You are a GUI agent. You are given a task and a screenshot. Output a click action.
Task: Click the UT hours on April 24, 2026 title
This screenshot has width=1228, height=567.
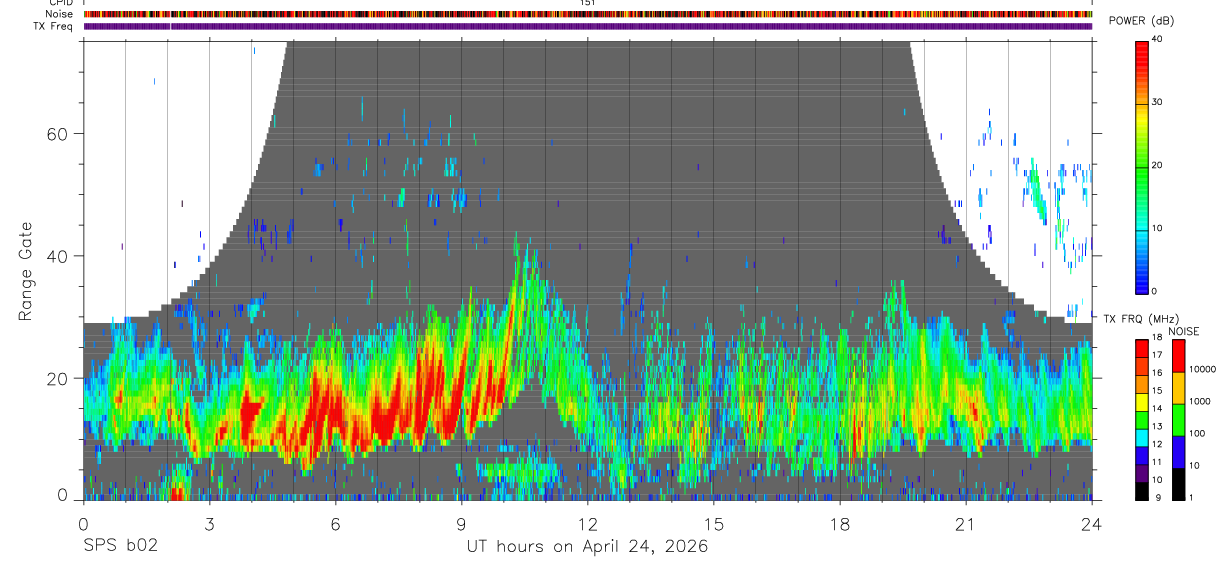(587, 547)
